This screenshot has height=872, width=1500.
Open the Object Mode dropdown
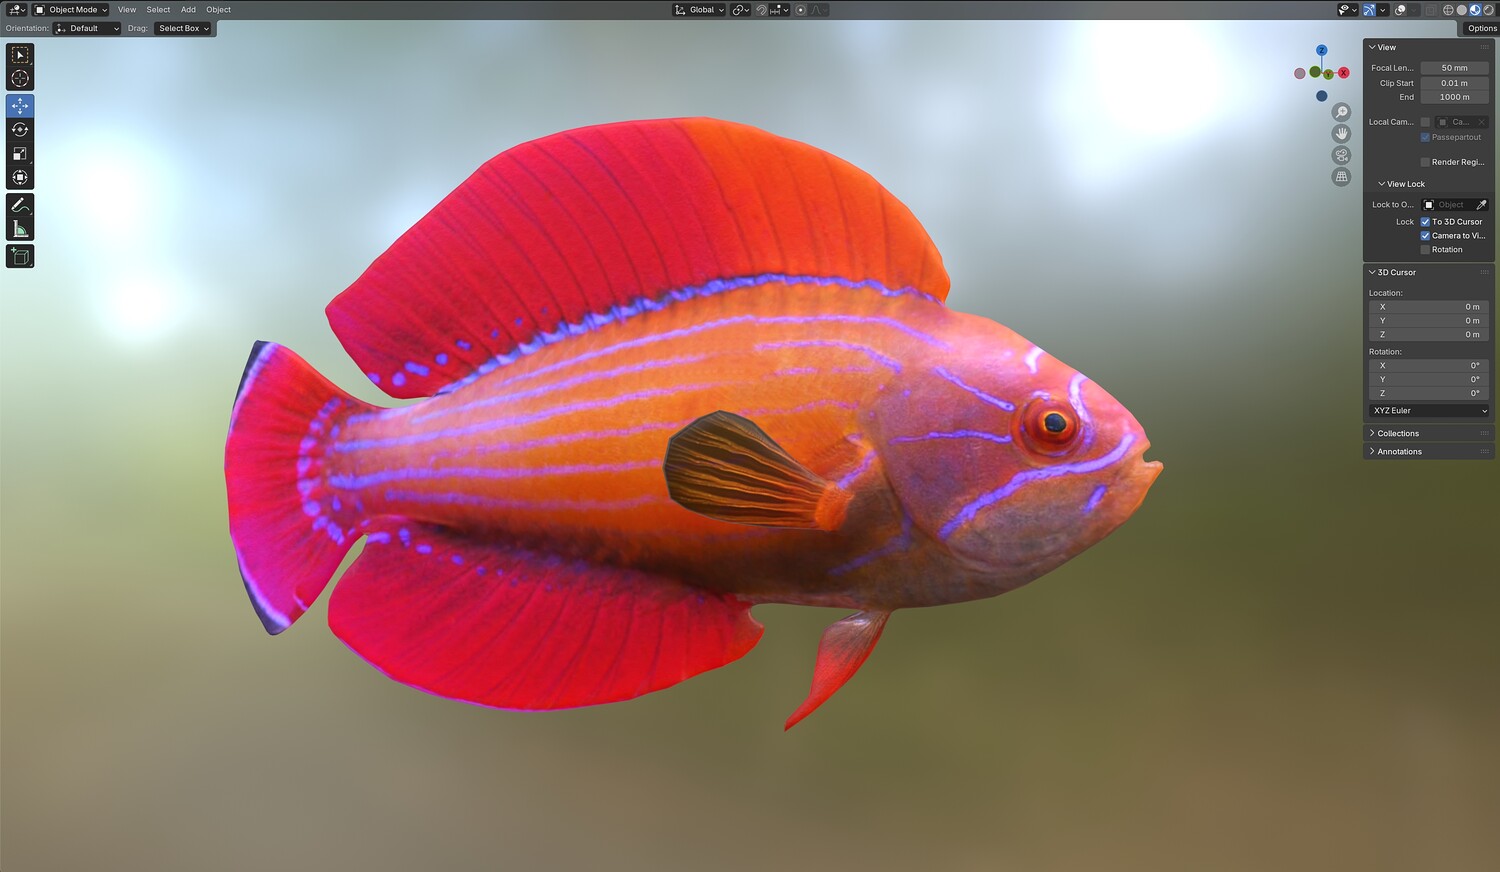(x=71, y=10)
